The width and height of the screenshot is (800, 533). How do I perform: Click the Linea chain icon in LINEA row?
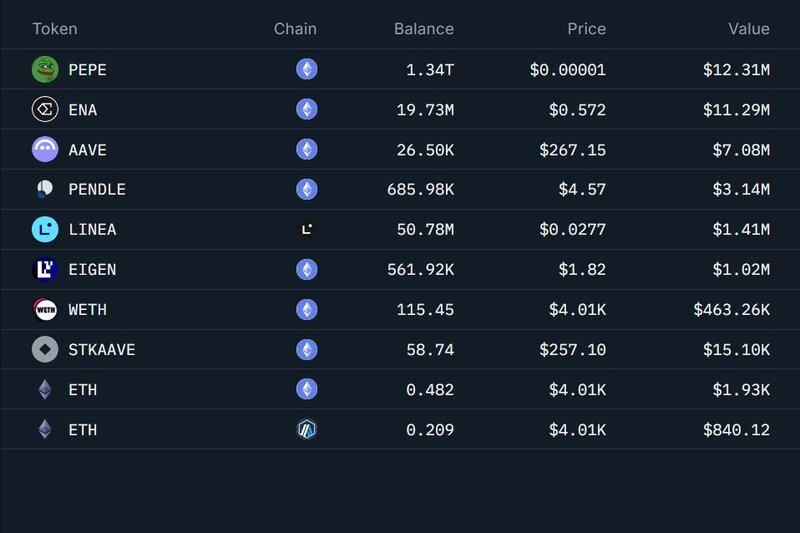coord(307,230)
